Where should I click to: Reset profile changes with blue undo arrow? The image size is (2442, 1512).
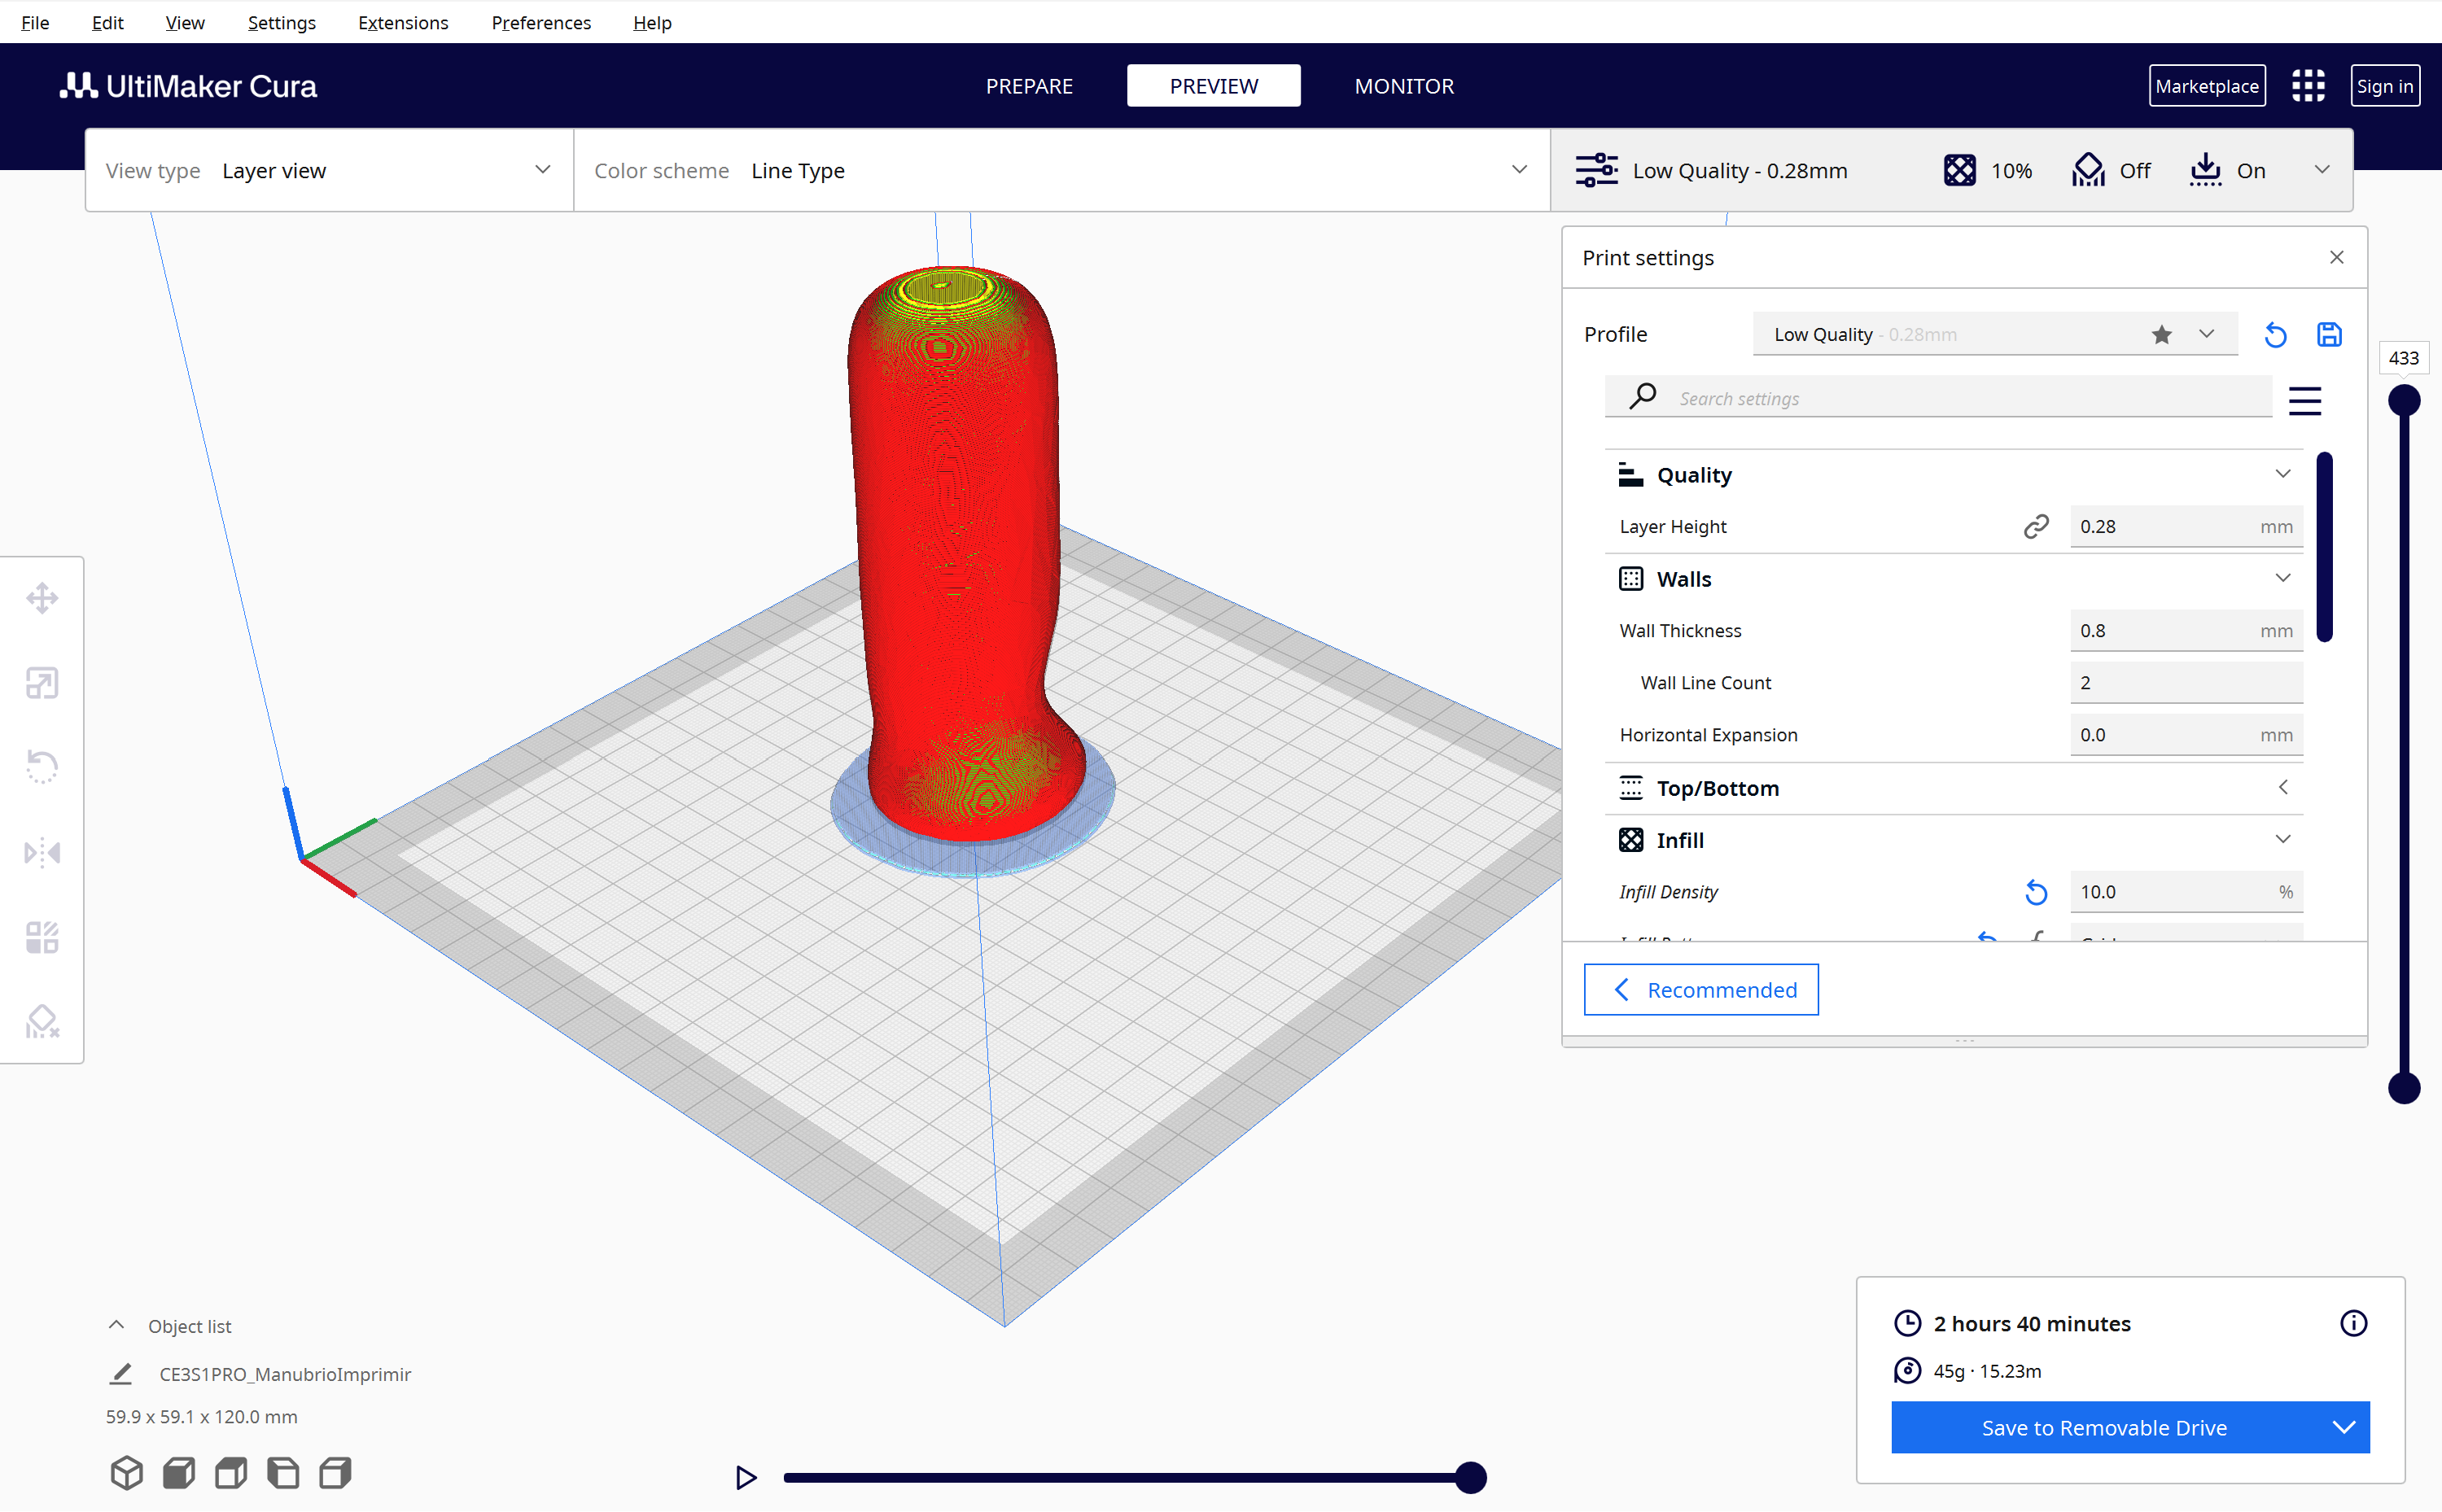click(x=2276, y=335)
